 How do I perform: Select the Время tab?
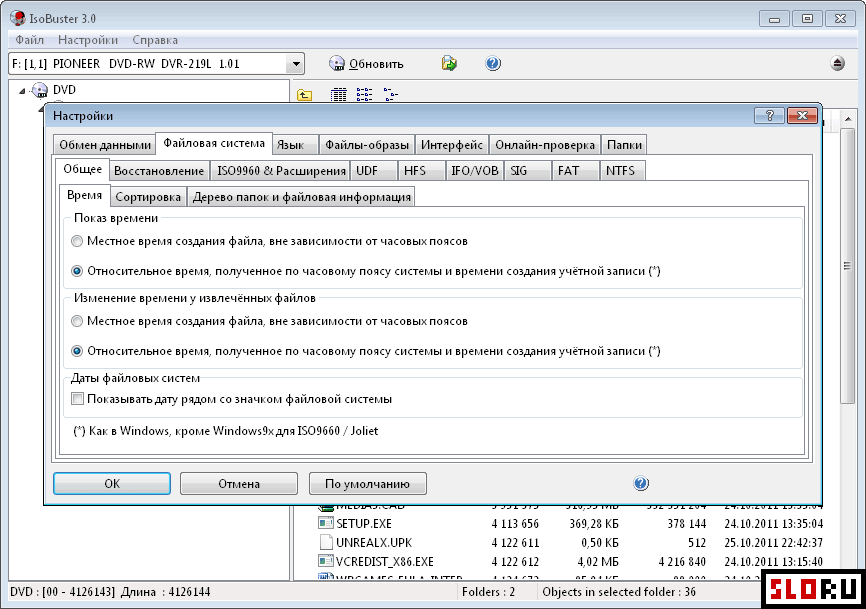pyautogui.click(x=85, y=195)
